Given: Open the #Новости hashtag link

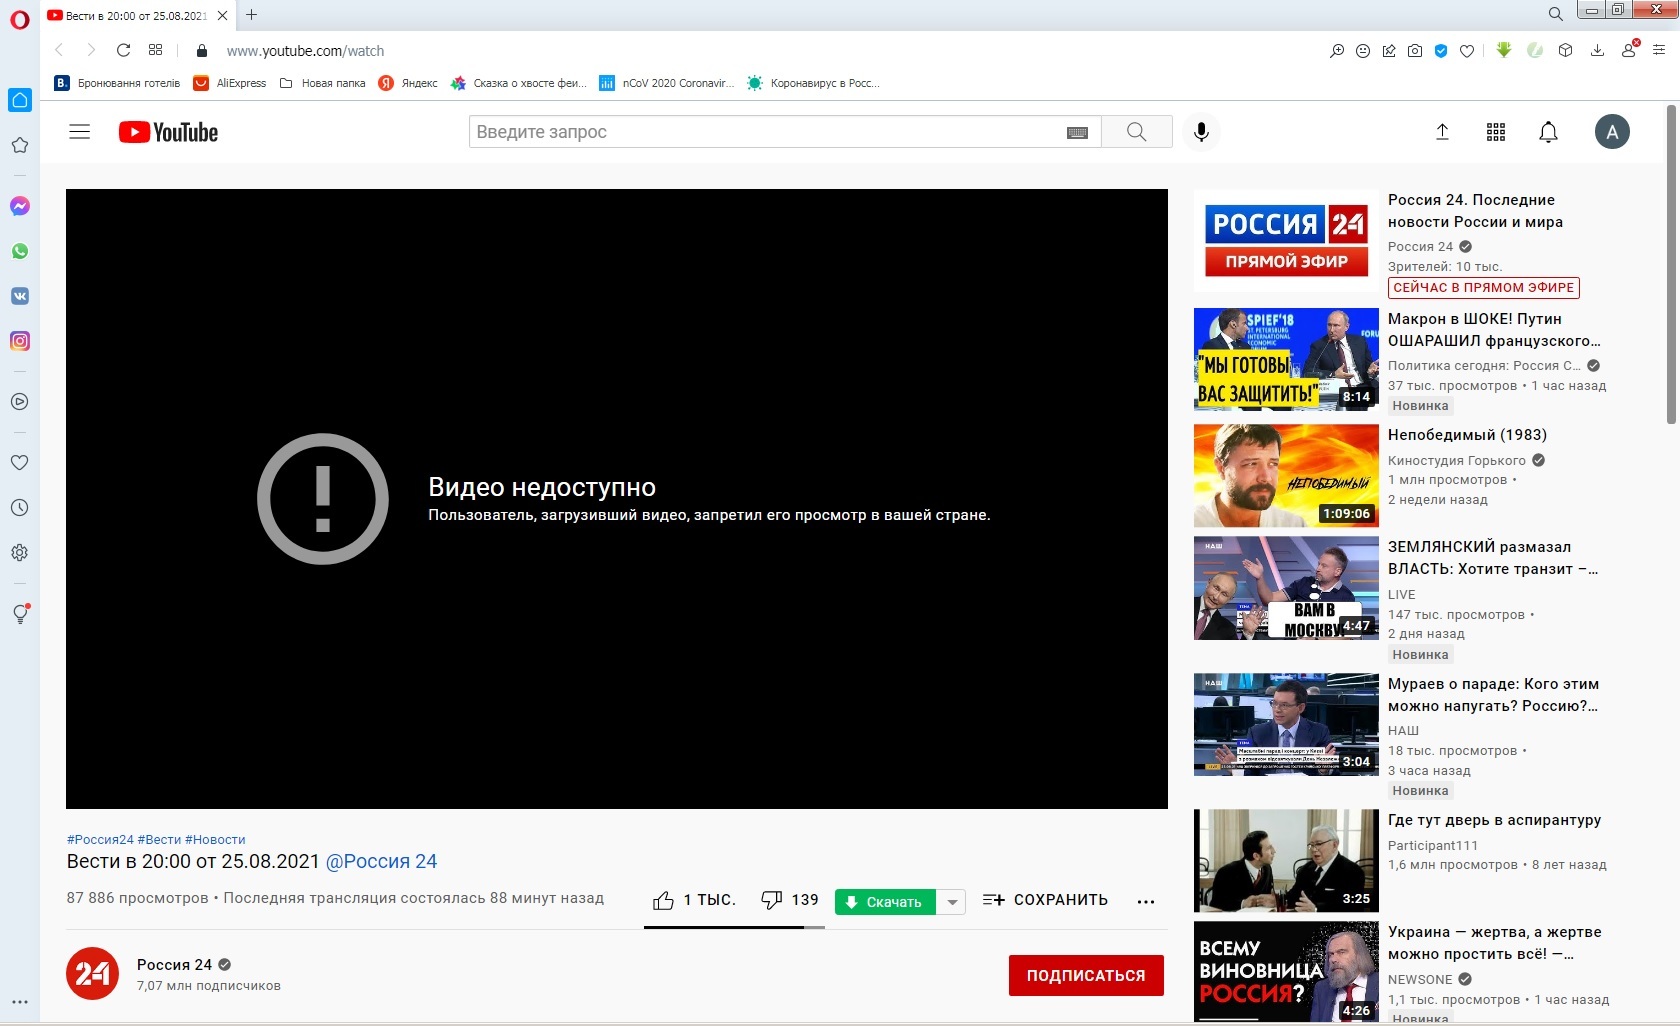Looking at the screenshot, I should click(x=215, y=840).
